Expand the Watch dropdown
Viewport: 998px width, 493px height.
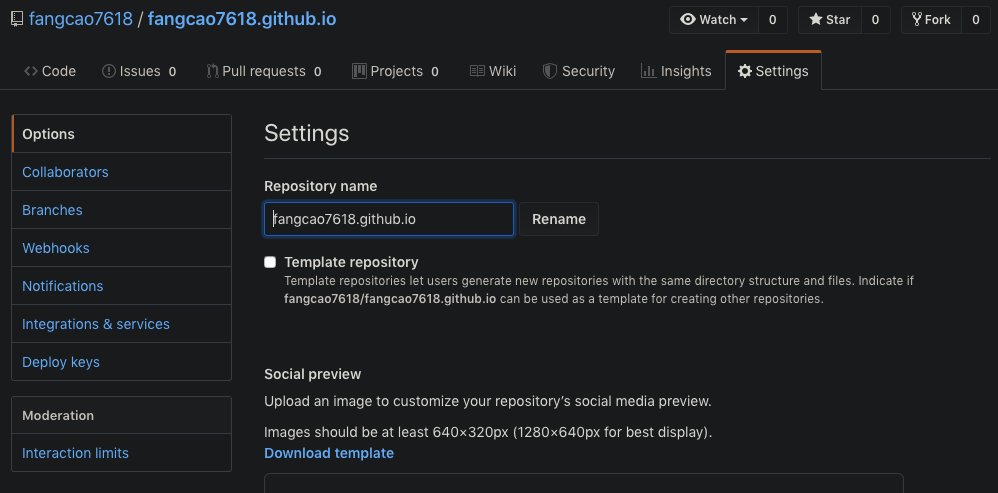(x=714, y=19)
